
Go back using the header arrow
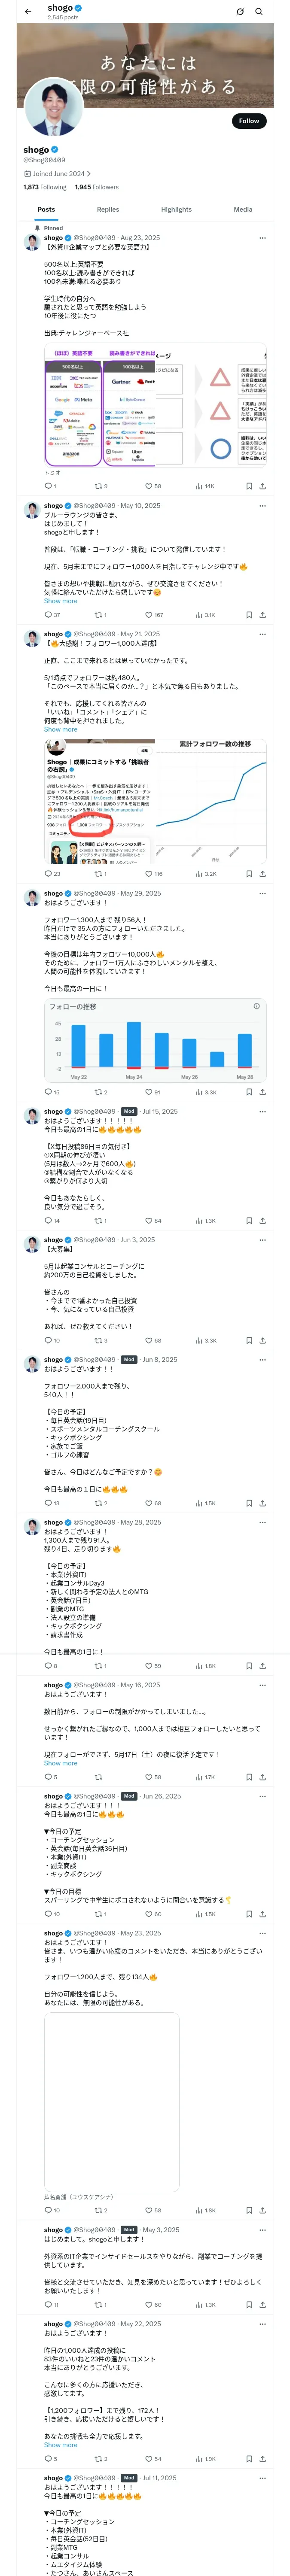(x=28, y=11)
